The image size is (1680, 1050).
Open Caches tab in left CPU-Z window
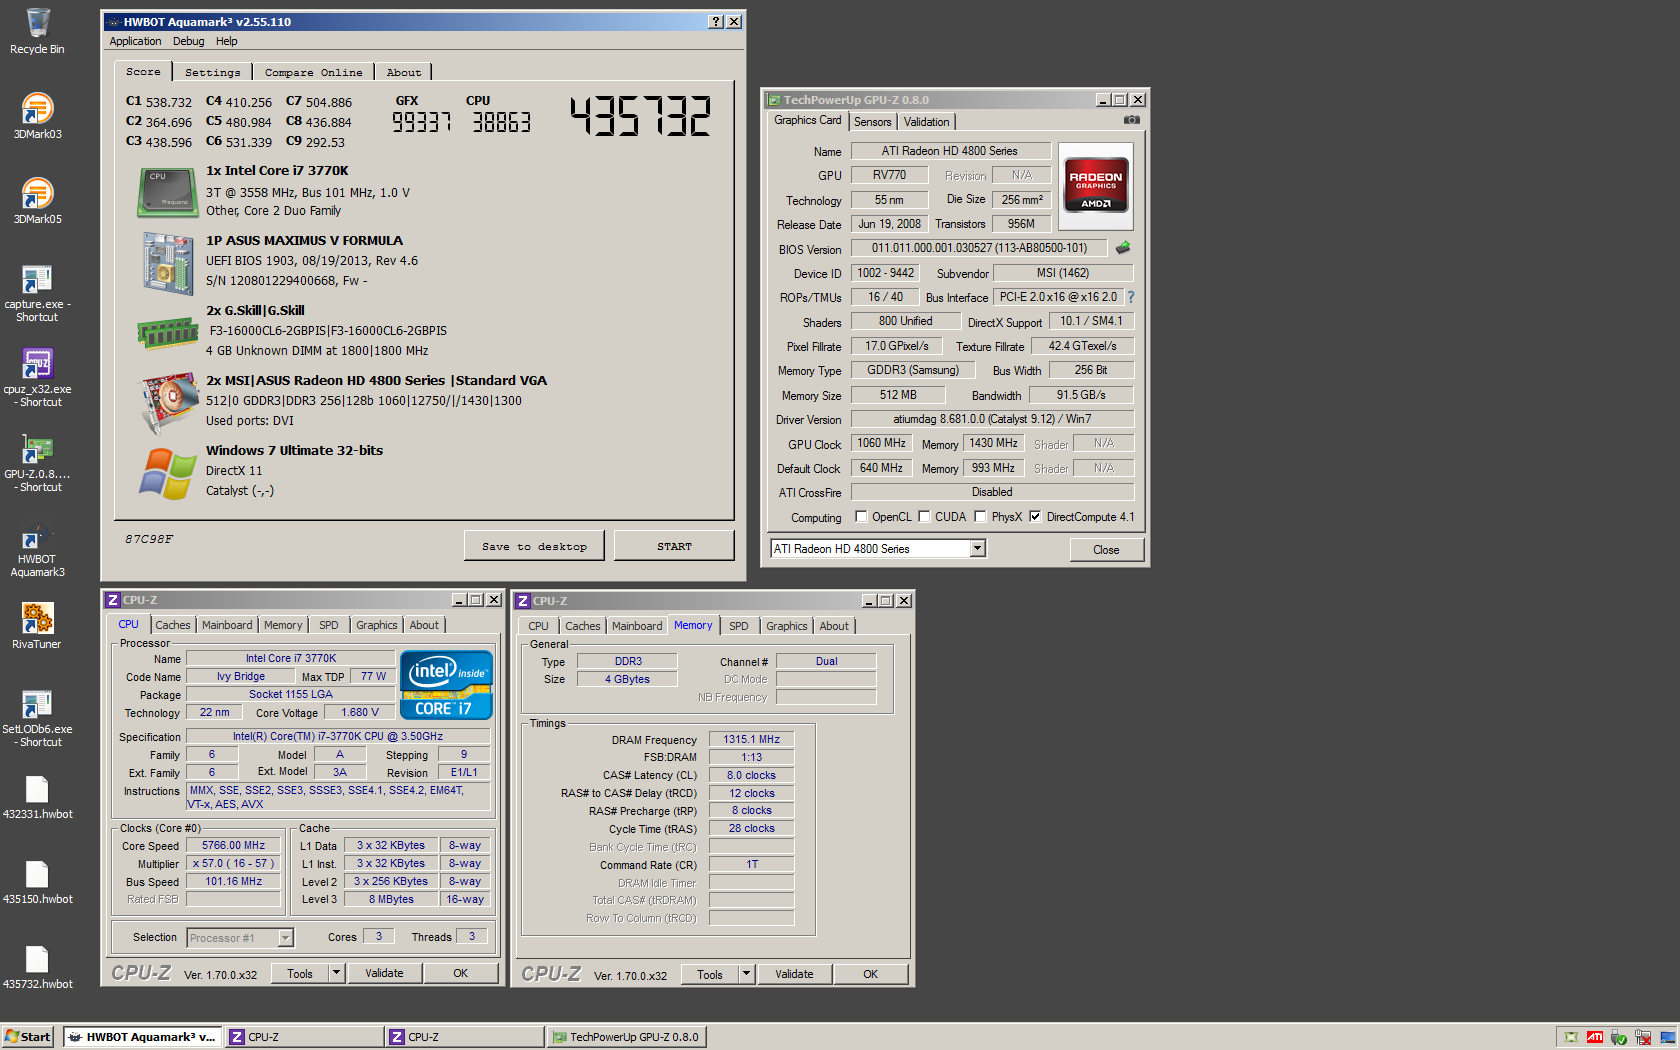172,625
